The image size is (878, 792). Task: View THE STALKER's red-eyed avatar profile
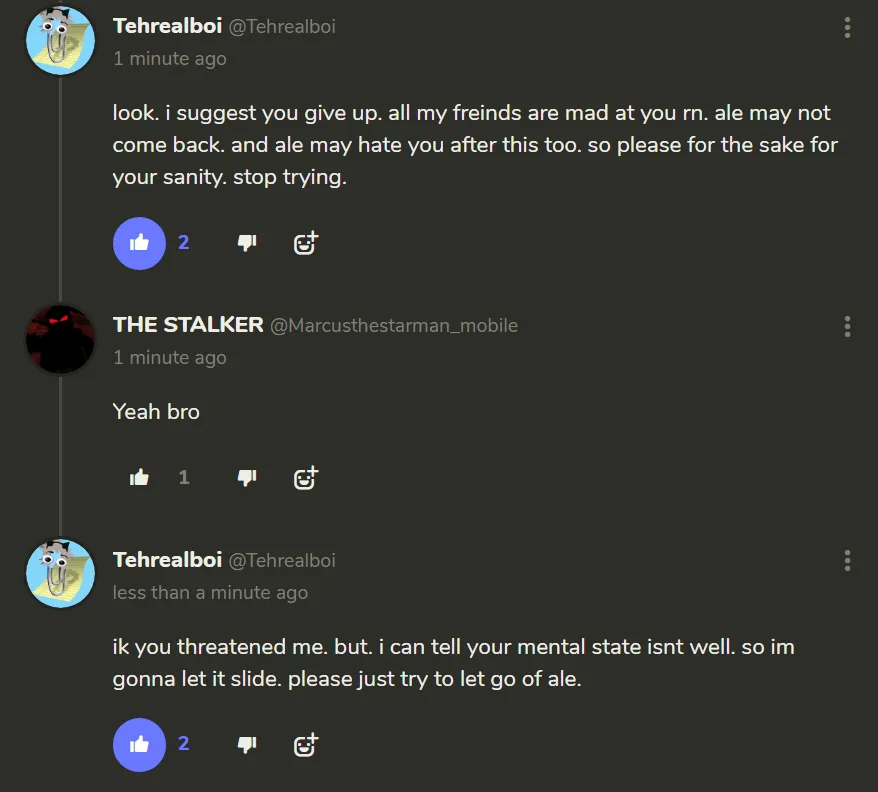tap(60, 339)
